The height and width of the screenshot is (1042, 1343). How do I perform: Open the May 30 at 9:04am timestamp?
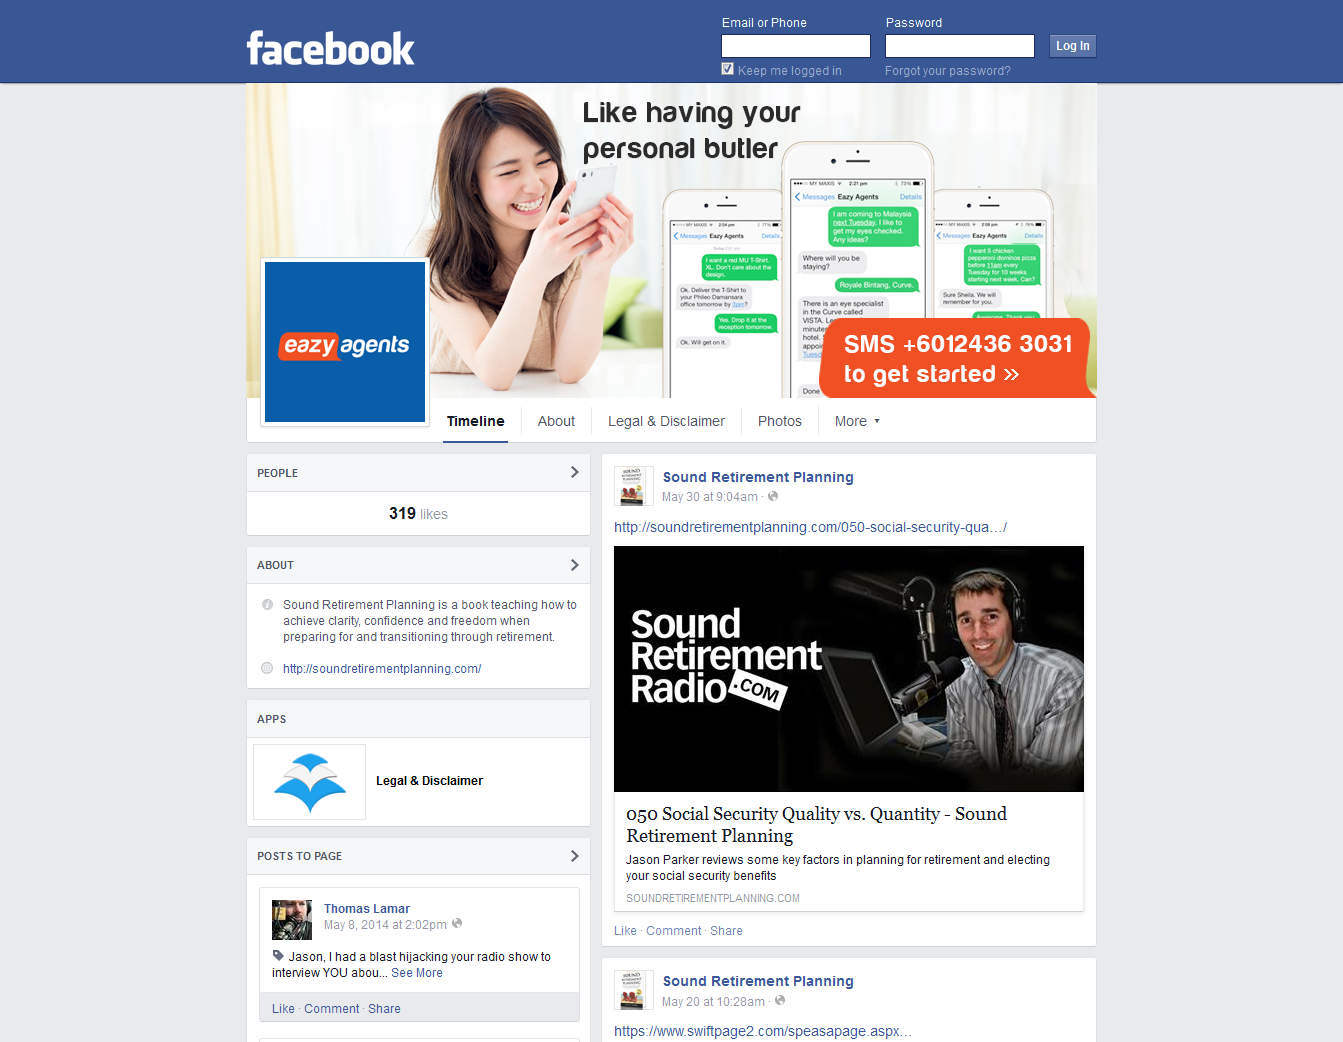(710, 497)
